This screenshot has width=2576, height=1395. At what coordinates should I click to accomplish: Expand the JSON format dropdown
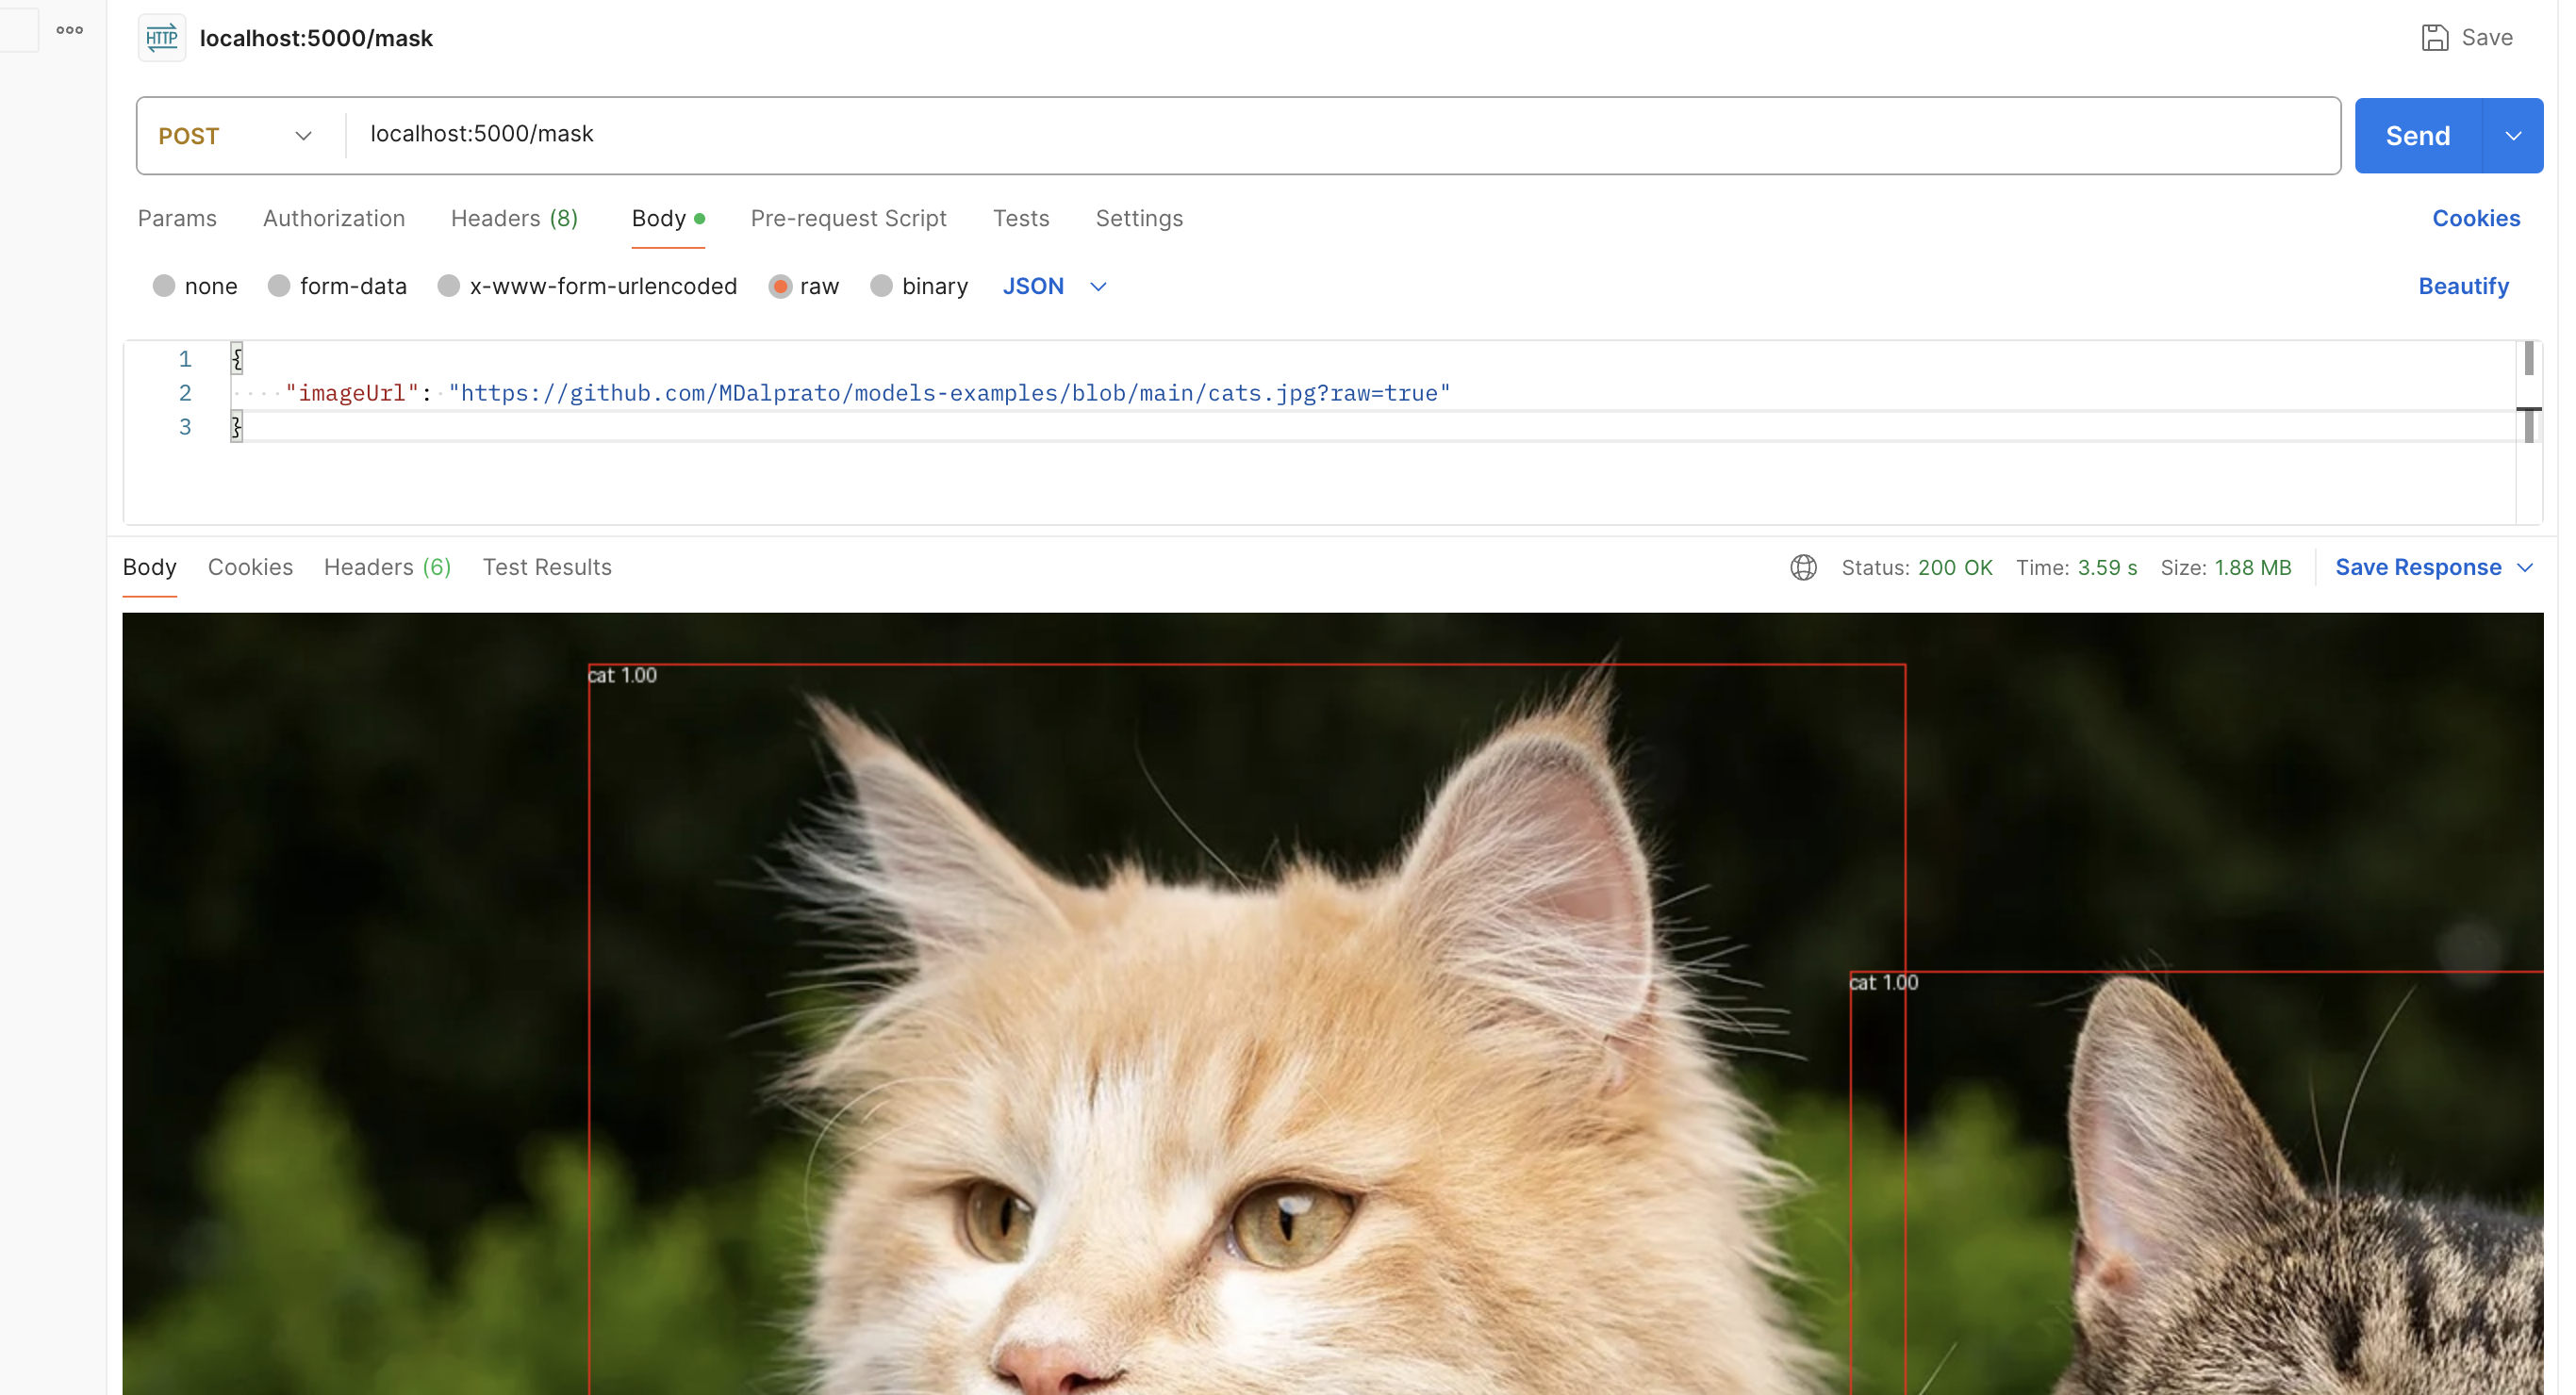pos(1097,287)
